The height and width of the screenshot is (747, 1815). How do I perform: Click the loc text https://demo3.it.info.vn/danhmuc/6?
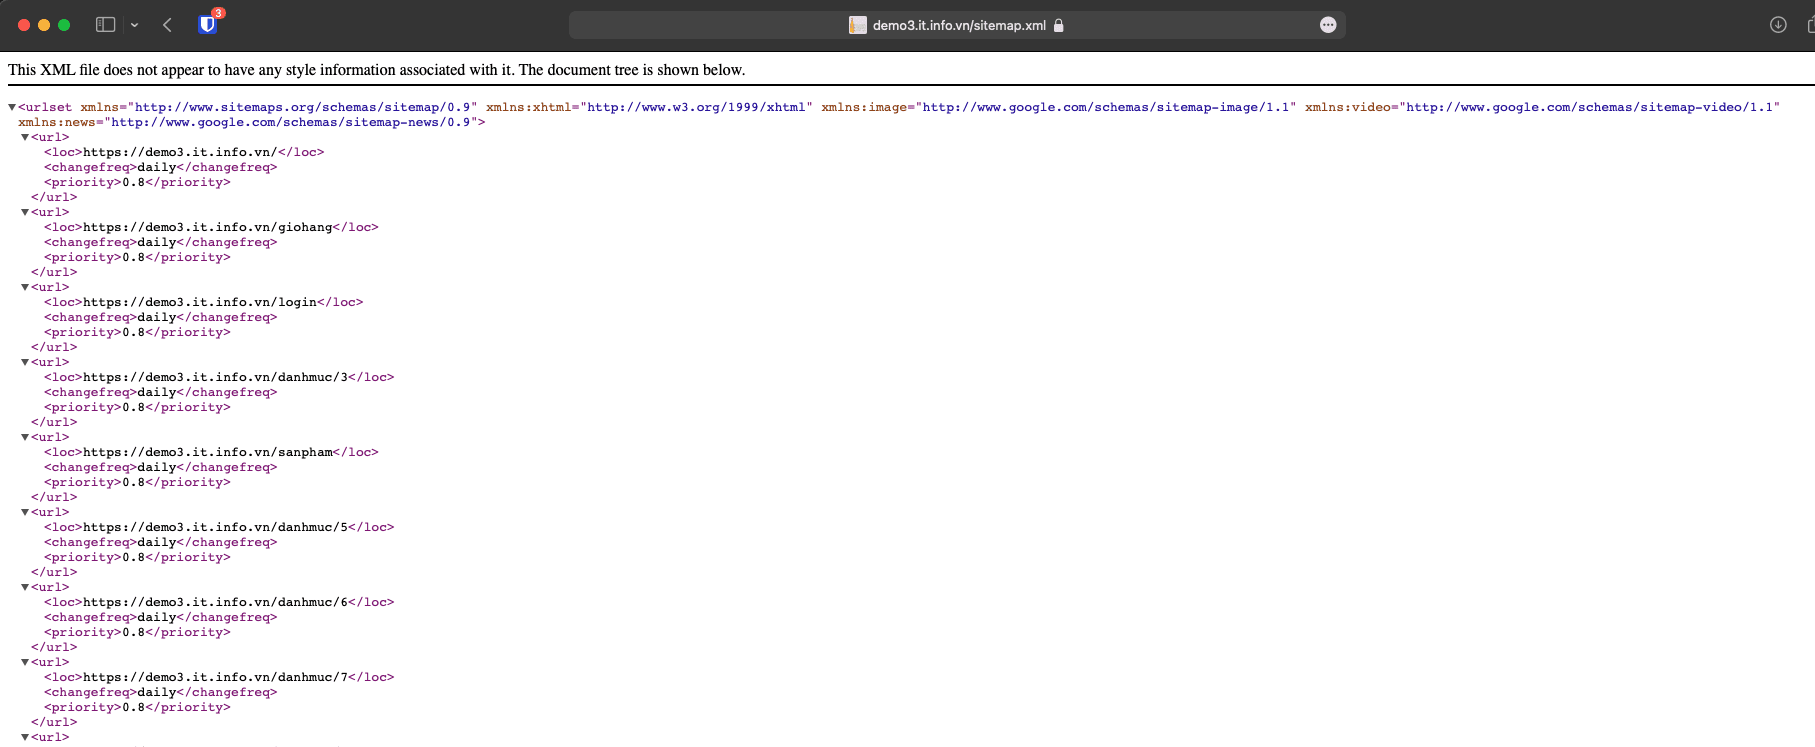(216, 602)
